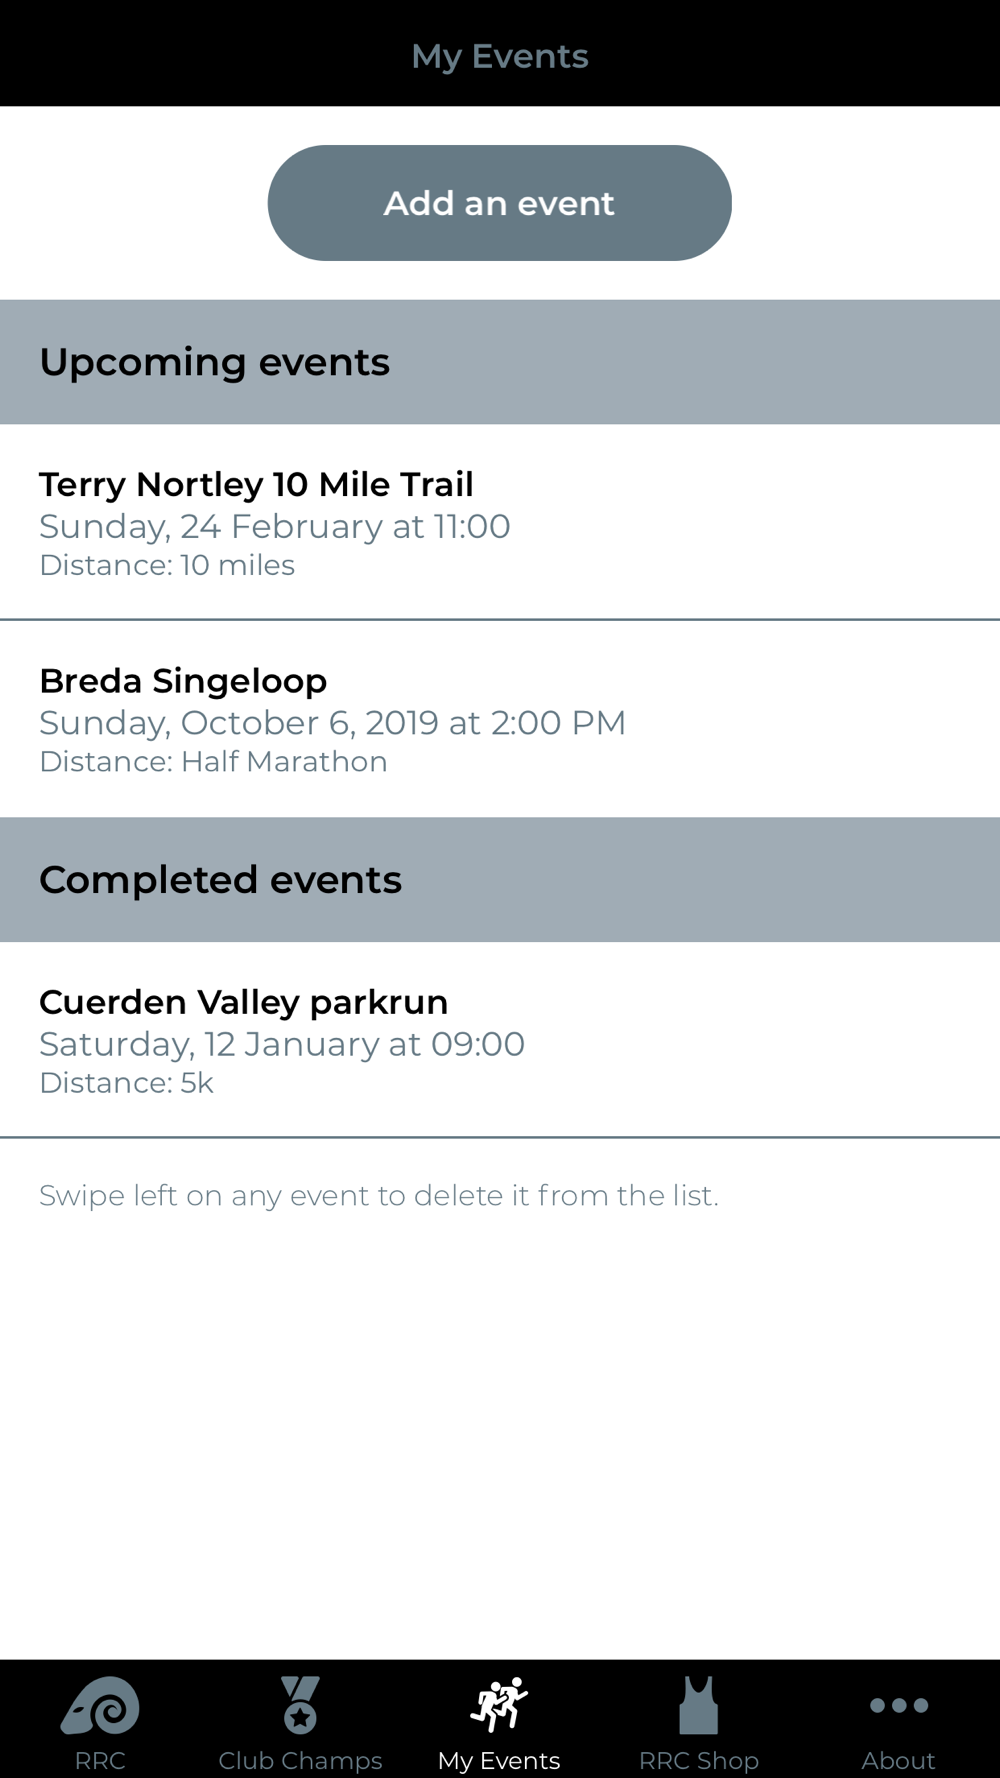Open the Breda Singeloop event
This screenshot has height=1778, width=1000.
[x=500, y=719]
